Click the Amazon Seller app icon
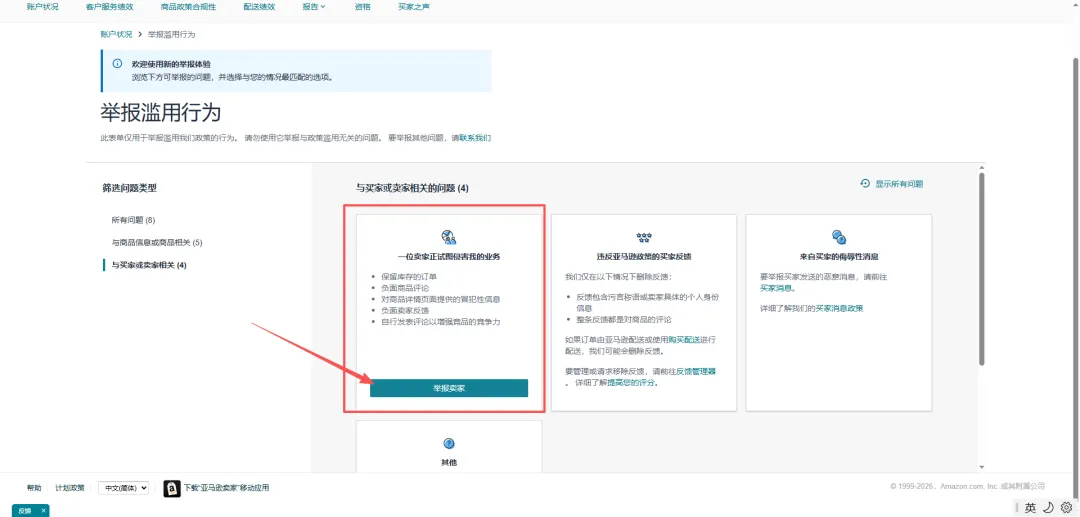Screen dimensions: 1080x517 (172, 488)
